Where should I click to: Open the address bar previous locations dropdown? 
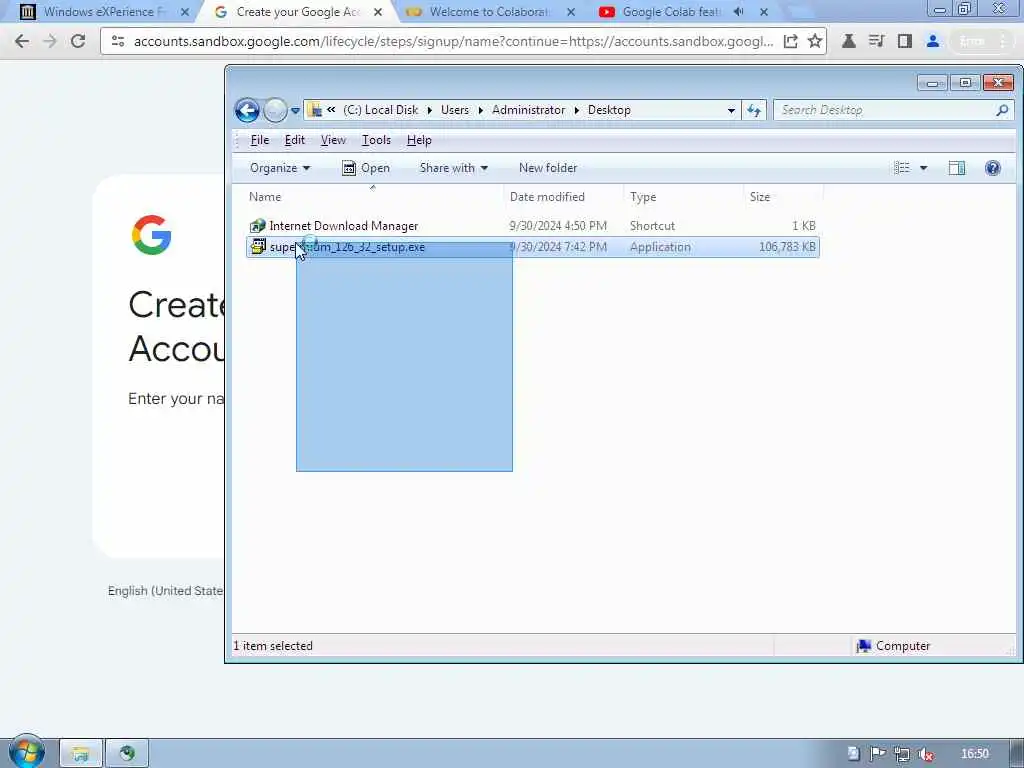tap(731, 111)
